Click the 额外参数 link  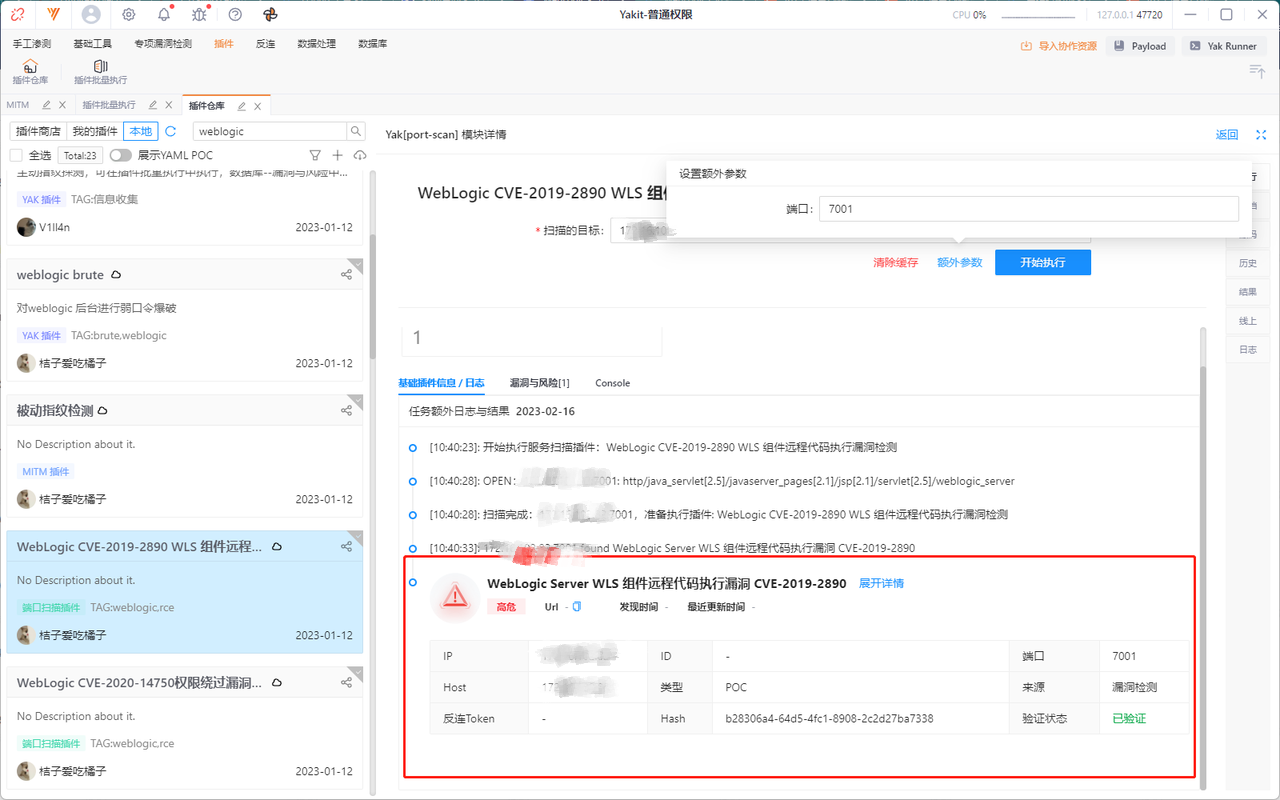[x=960, y=262]
